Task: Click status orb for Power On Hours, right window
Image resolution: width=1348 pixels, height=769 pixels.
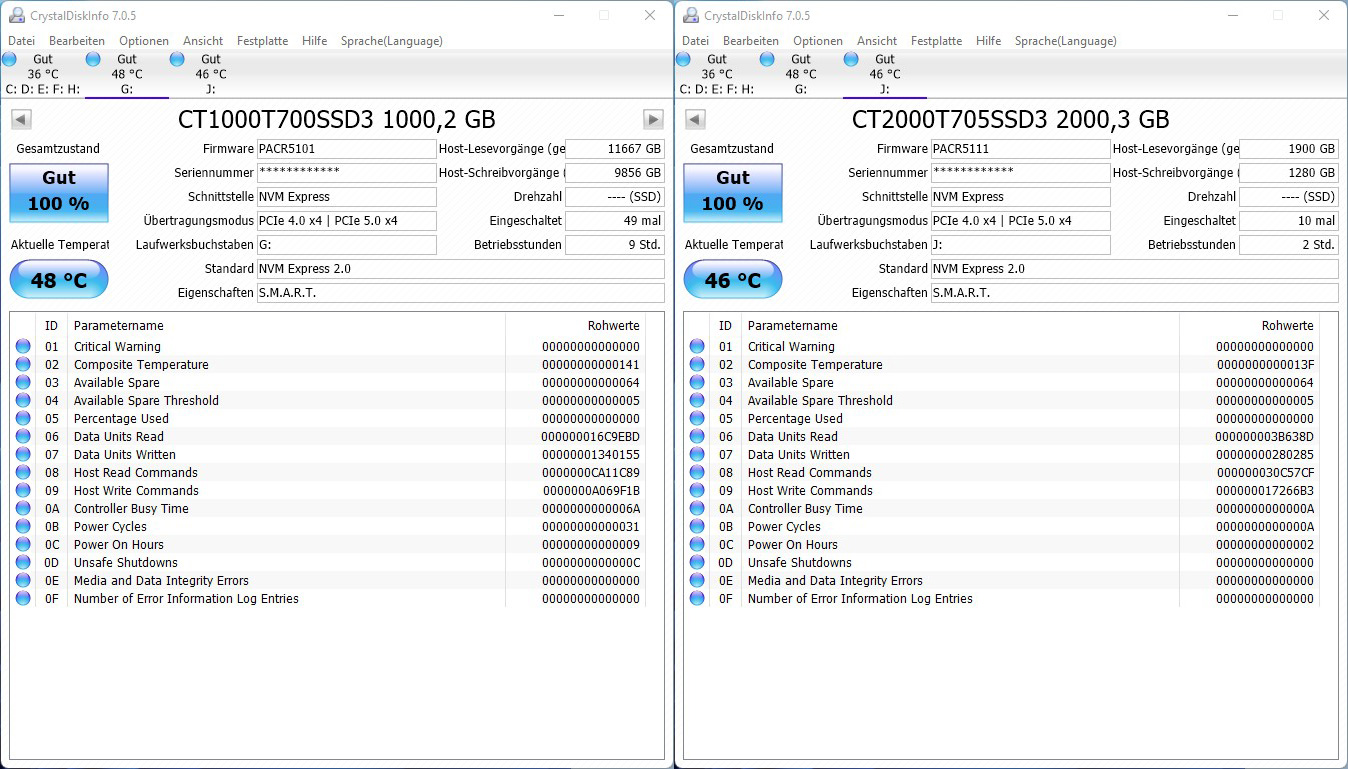Action: (697, 545)
